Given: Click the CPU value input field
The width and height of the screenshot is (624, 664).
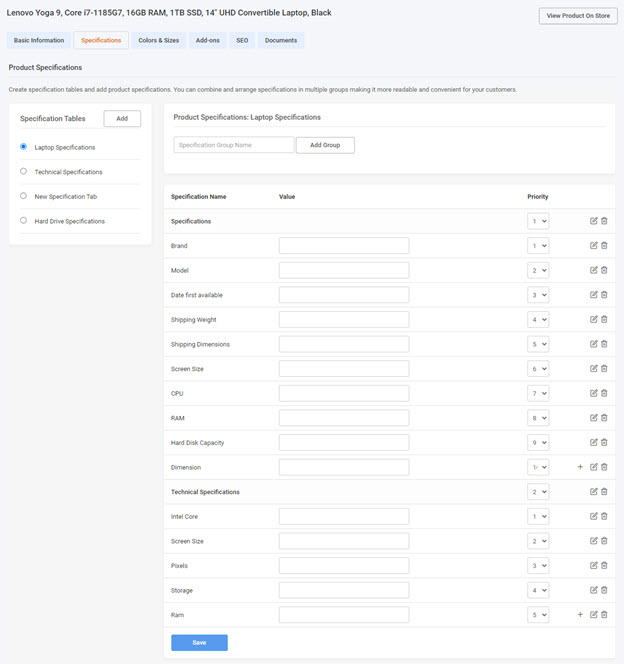Looking at the screenshot, I should click(x=344, y=393).
